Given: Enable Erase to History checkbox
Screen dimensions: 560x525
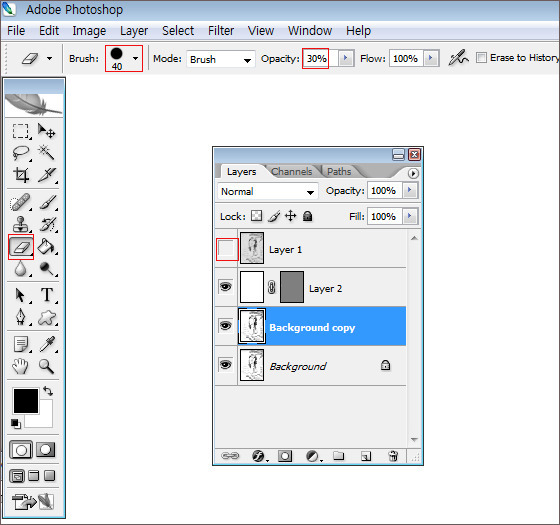Looking at the screenshot, I should pyautogui.click(x=481, y=58).
